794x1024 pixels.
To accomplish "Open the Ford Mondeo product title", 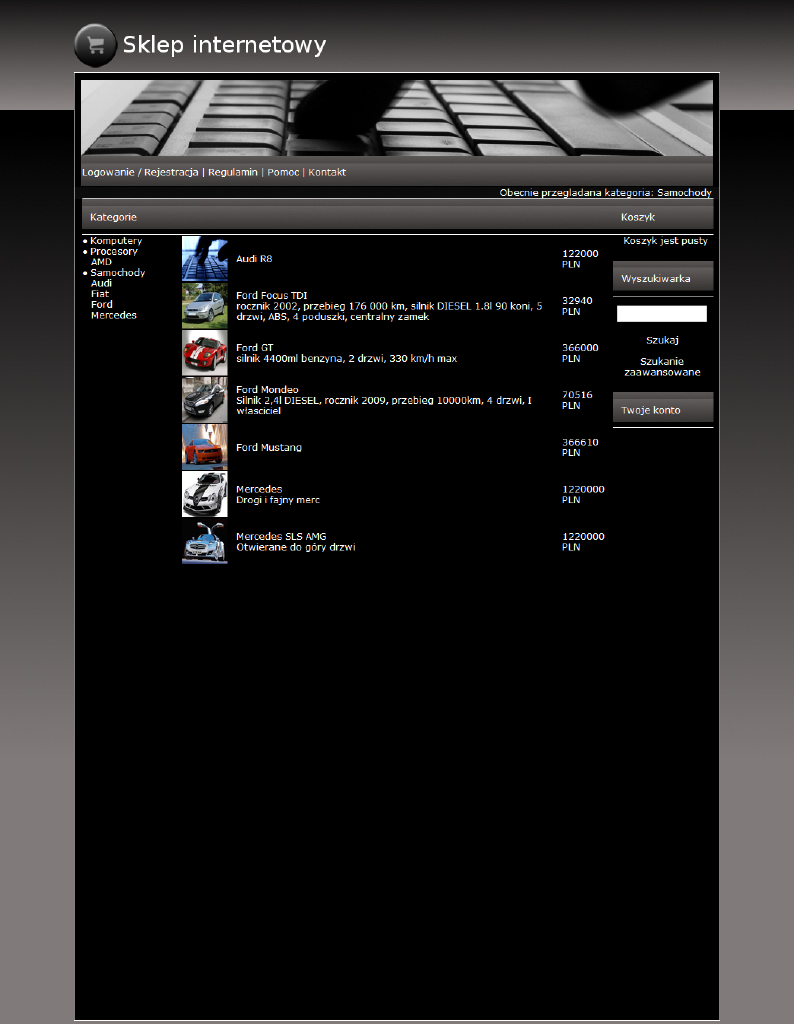I will [267, 389].
